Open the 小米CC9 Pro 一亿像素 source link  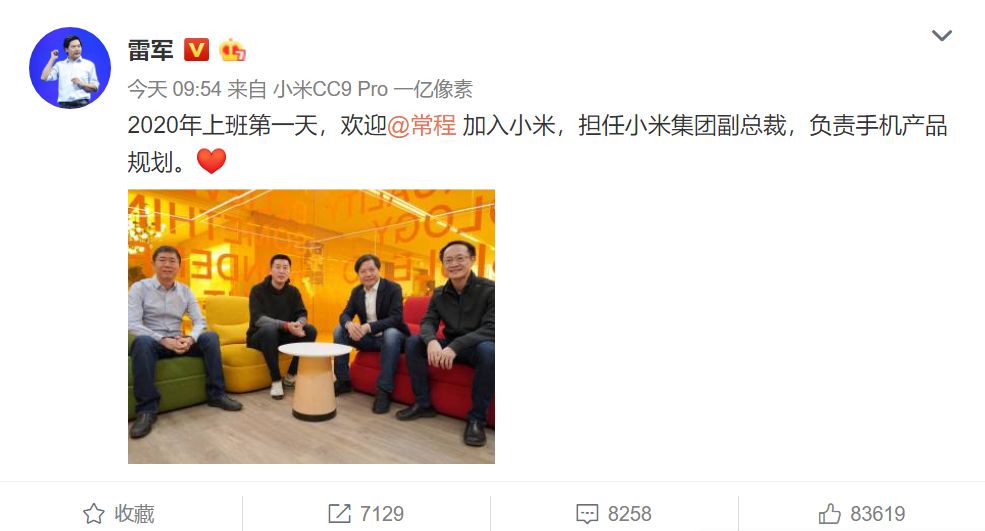tap(373, 89)
